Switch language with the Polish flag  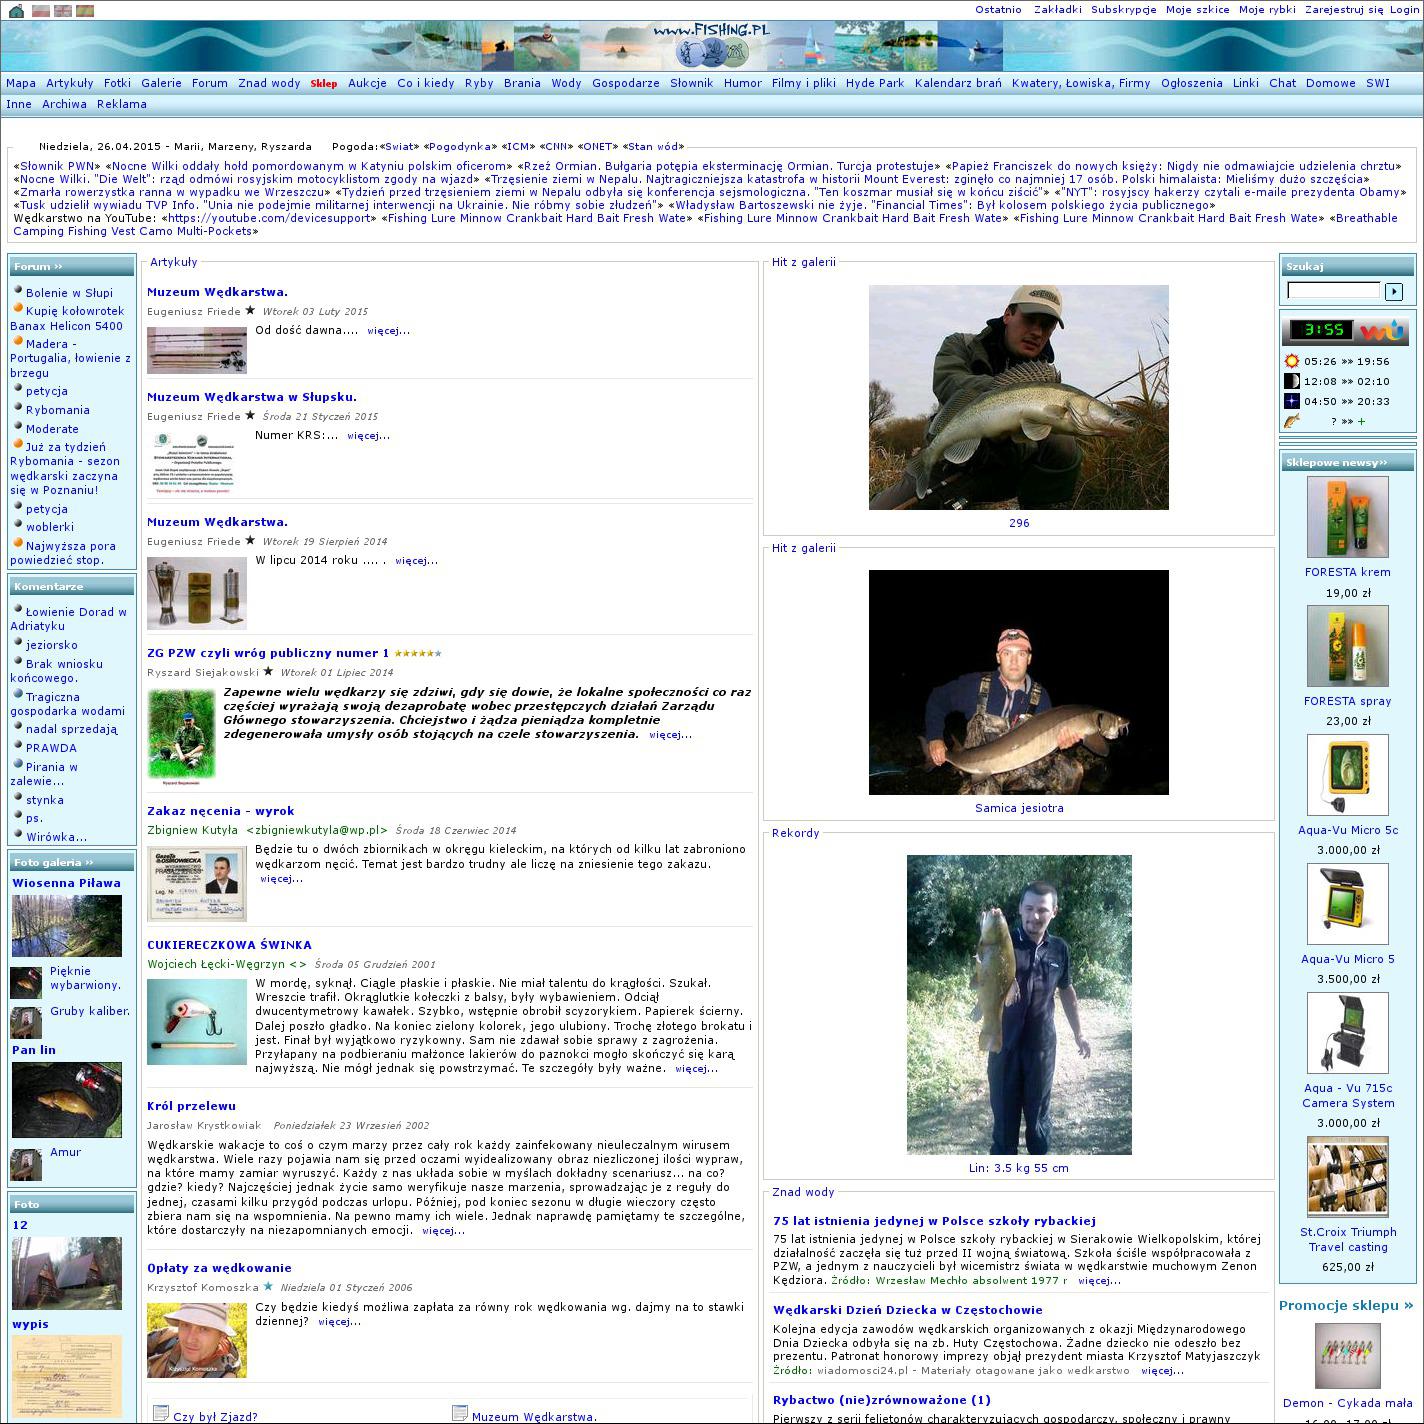[x=41, y=11]
